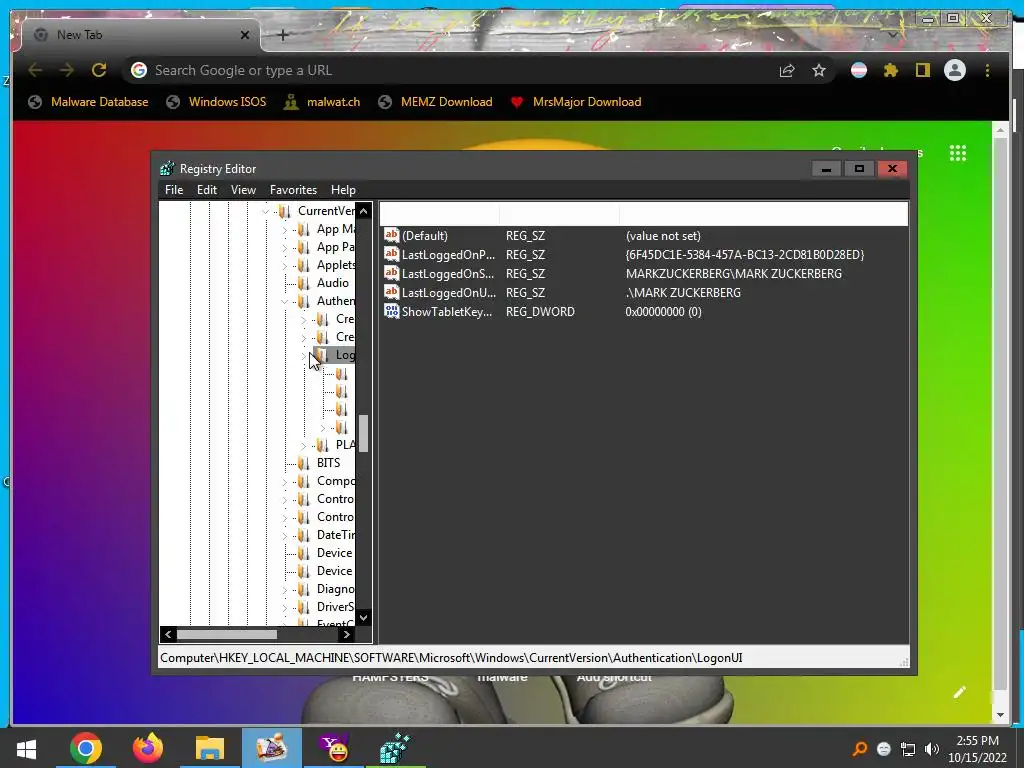Click the binary icon beside ShowTabletKey...
Viewport: 1024px width, 768px height.
tap(391, 311)
